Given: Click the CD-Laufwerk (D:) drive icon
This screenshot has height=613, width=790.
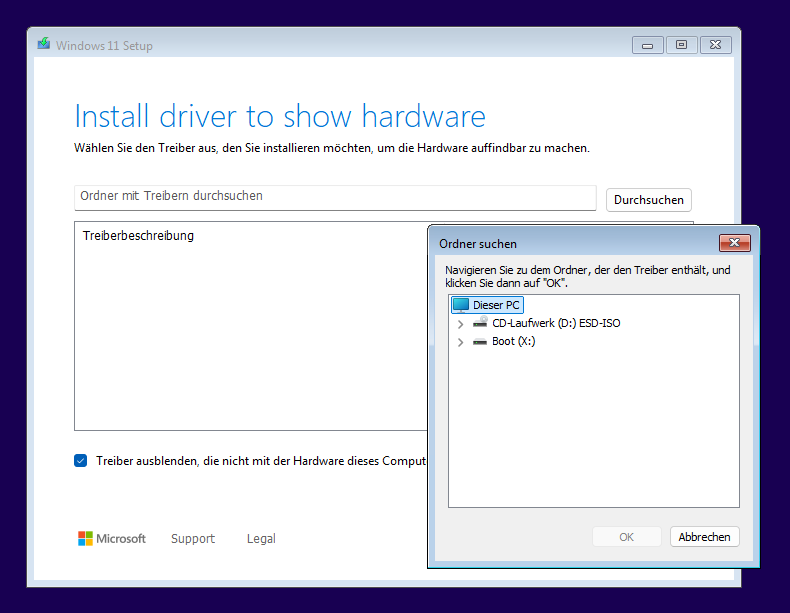Looking at the screenshot, I should pyautogui.click(x=480, y=322).
